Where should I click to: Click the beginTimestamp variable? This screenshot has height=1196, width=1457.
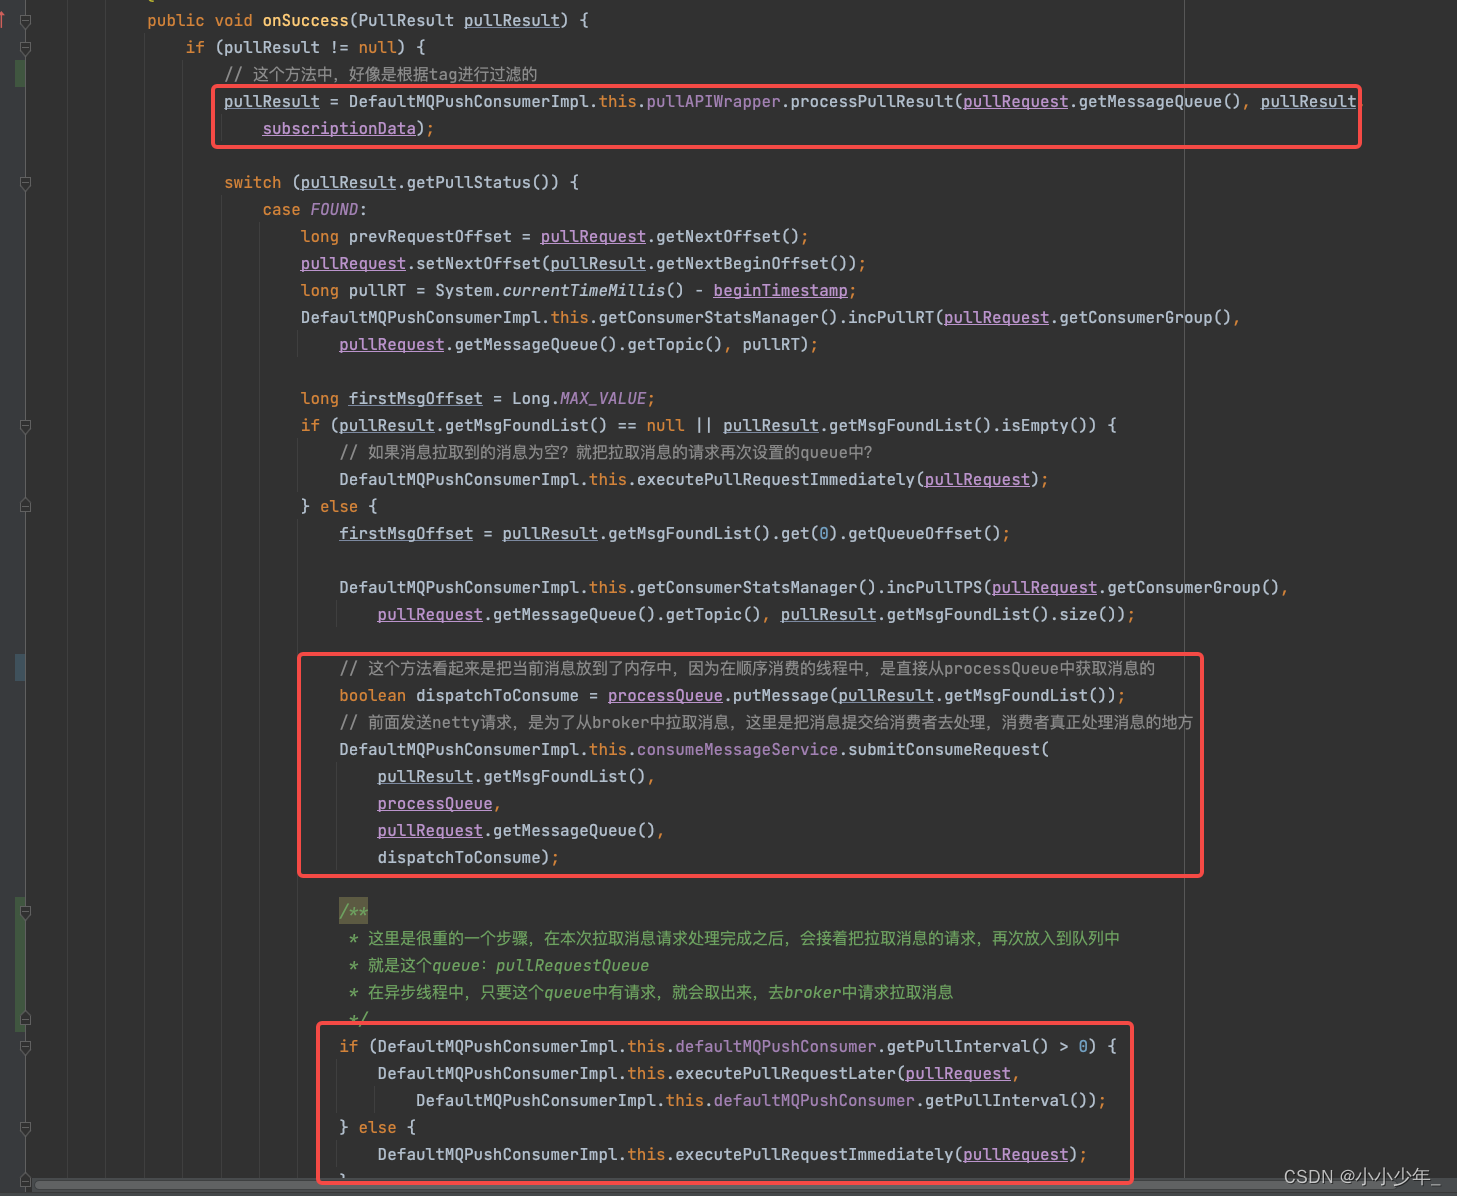(x=780, y=290)
